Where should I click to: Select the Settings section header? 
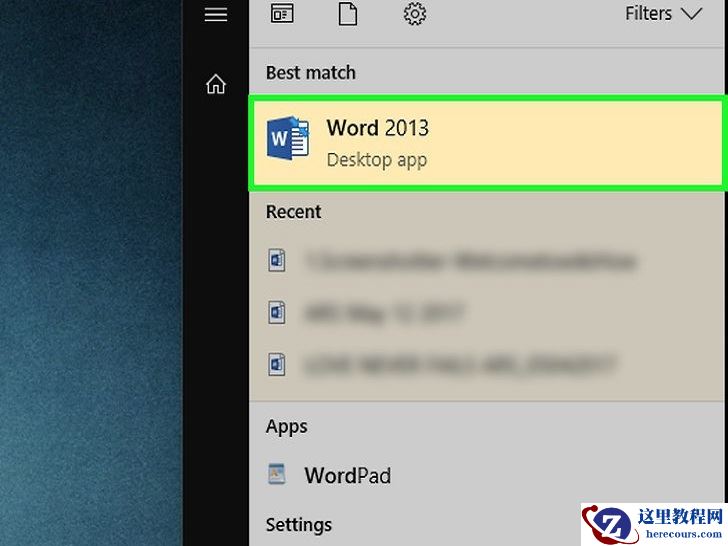(x=299, y=525)
